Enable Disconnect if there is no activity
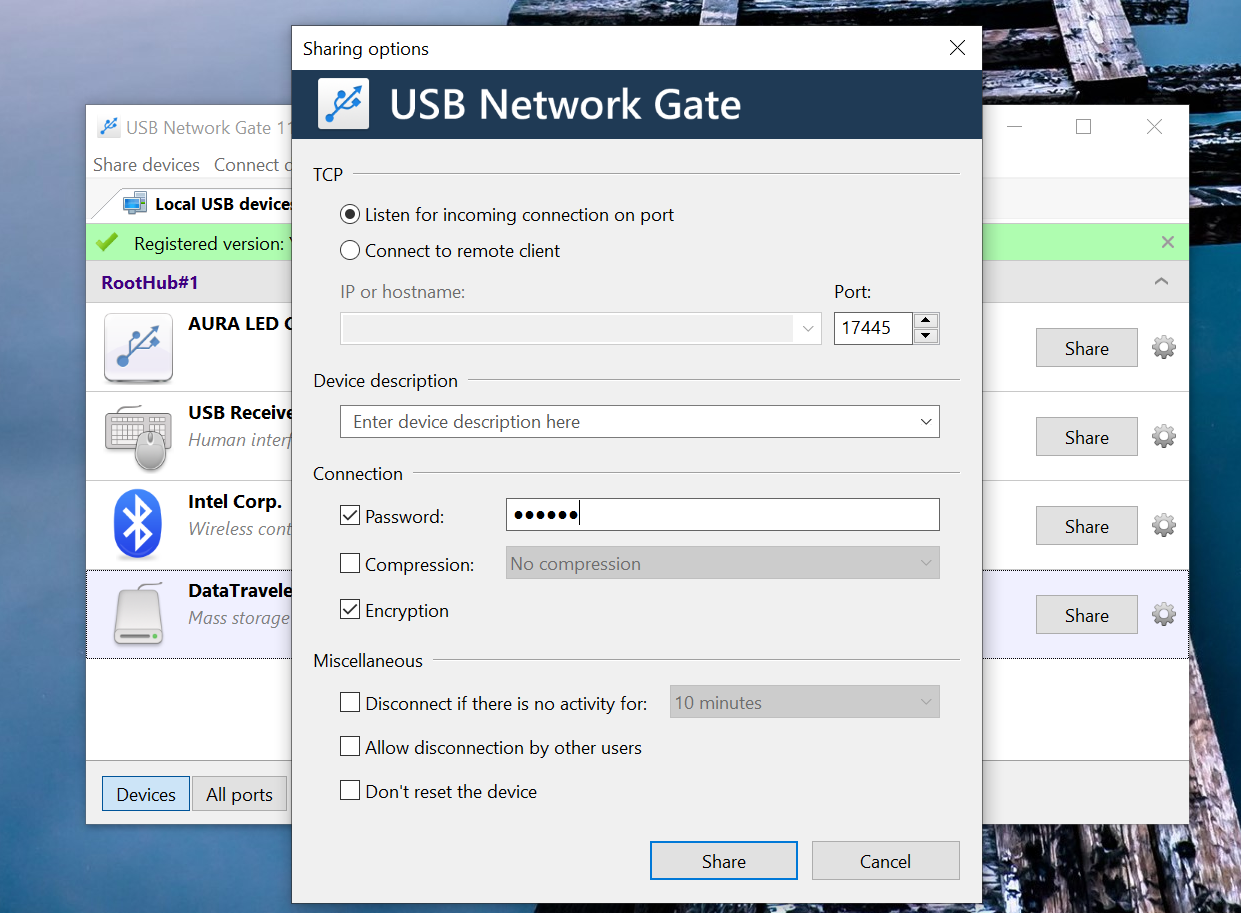This screenshot has width=1241, height=913. pos(350,703)
